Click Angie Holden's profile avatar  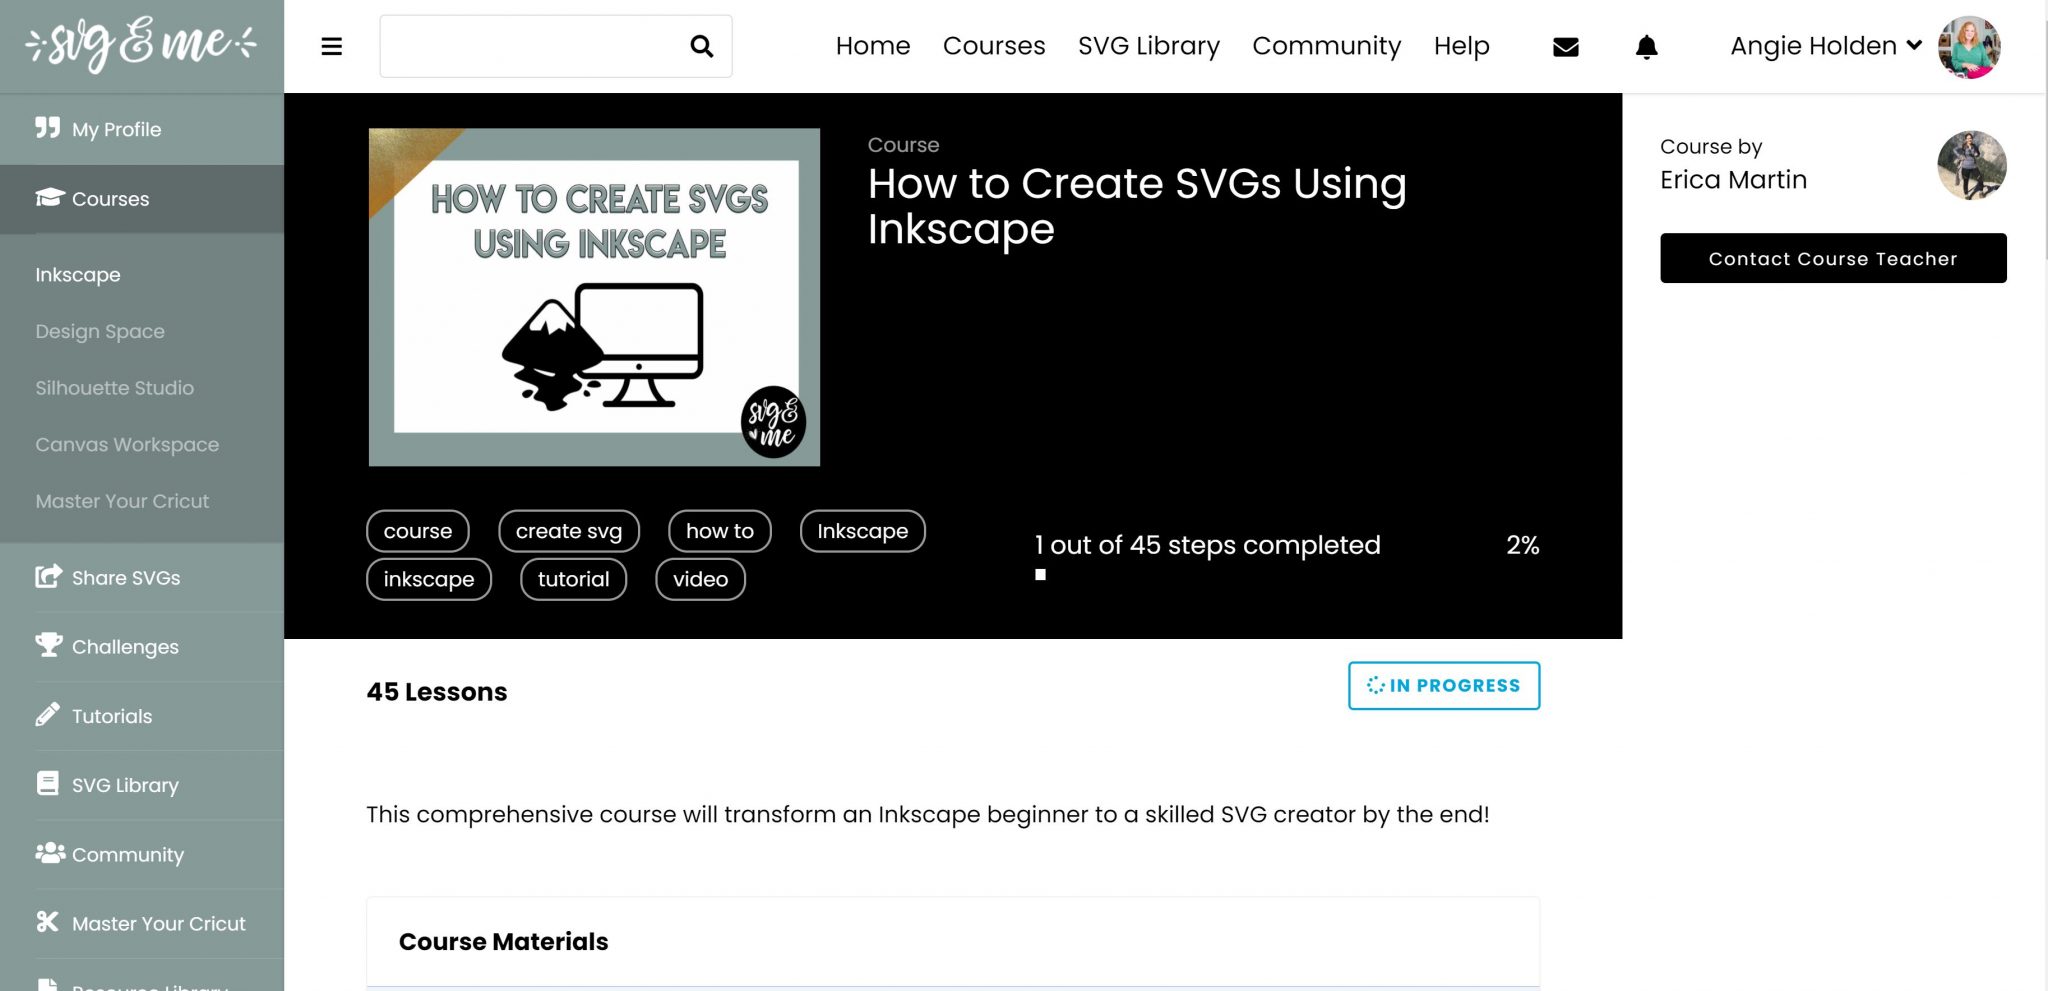point(1969,47)
